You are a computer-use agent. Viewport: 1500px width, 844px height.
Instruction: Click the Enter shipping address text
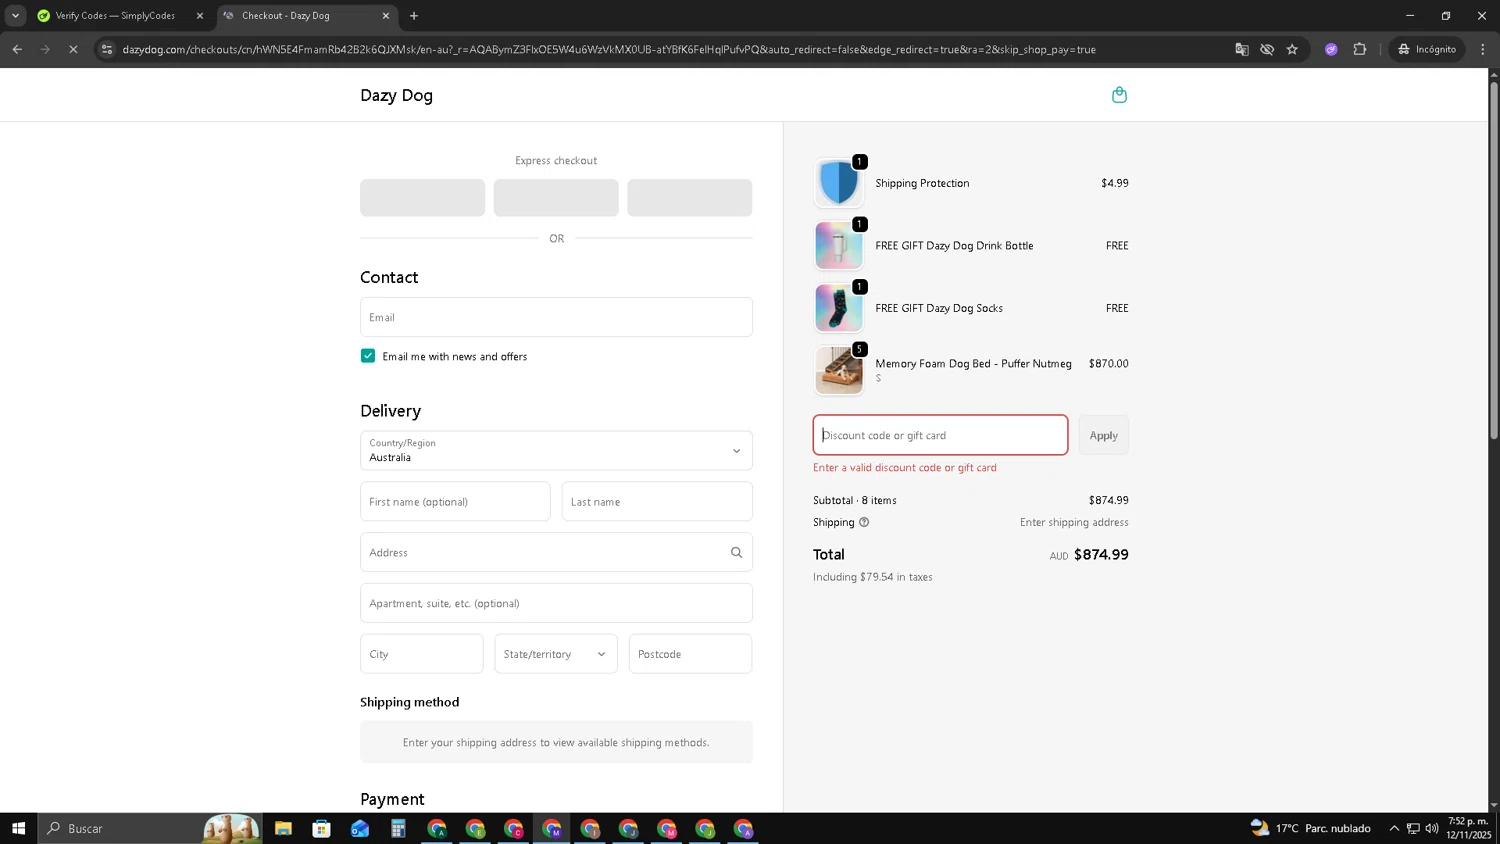point(1074,522)
